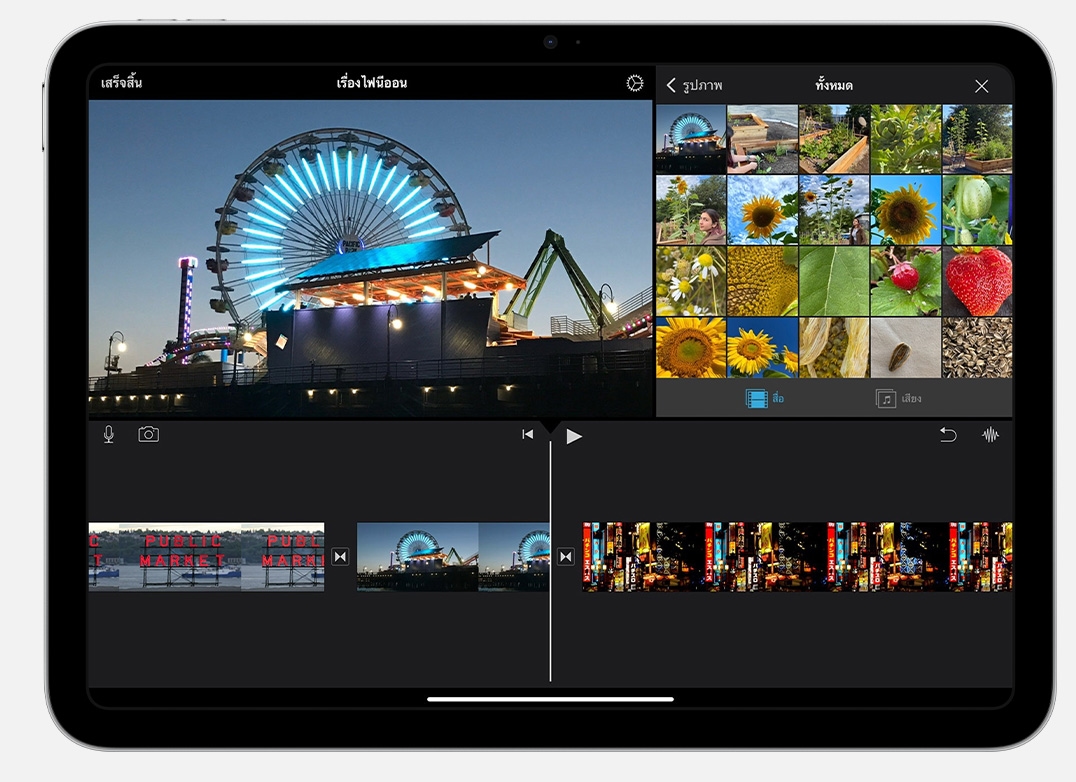
Task: Select the neon street clip in timeline
Action: coord(797,557)
